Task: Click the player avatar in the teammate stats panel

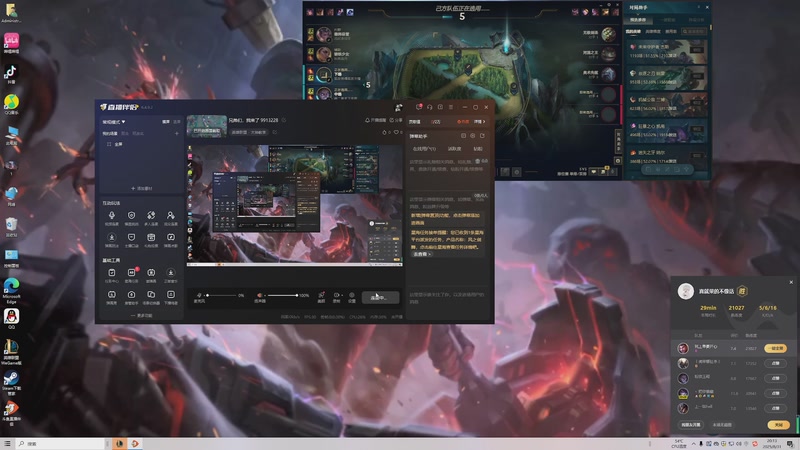Action: tap(685, 291)
